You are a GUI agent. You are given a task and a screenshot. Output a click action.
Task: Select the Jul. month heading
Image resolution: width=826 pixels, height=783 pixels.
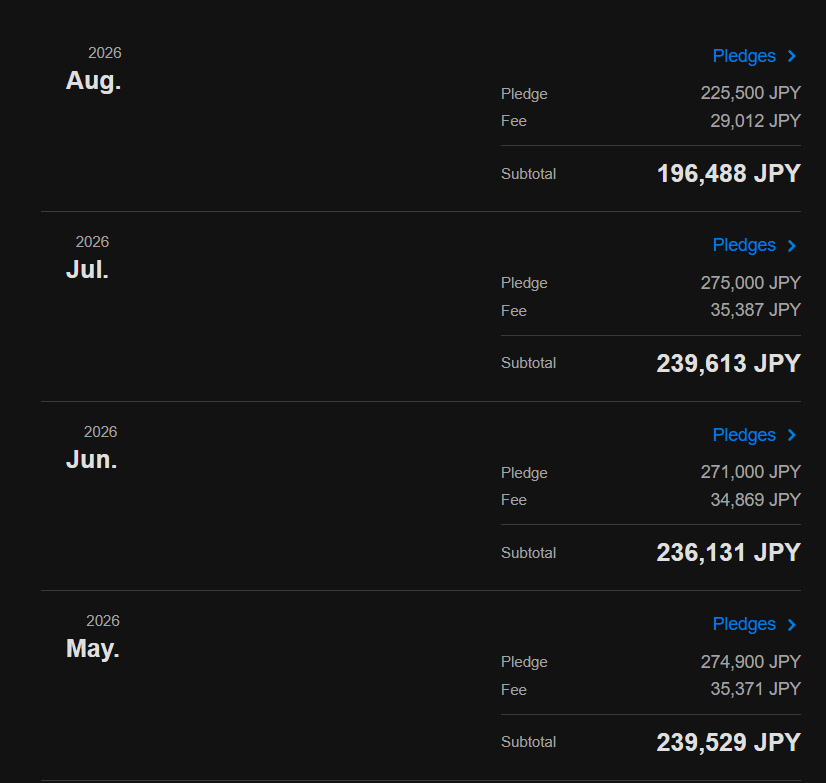87,270
